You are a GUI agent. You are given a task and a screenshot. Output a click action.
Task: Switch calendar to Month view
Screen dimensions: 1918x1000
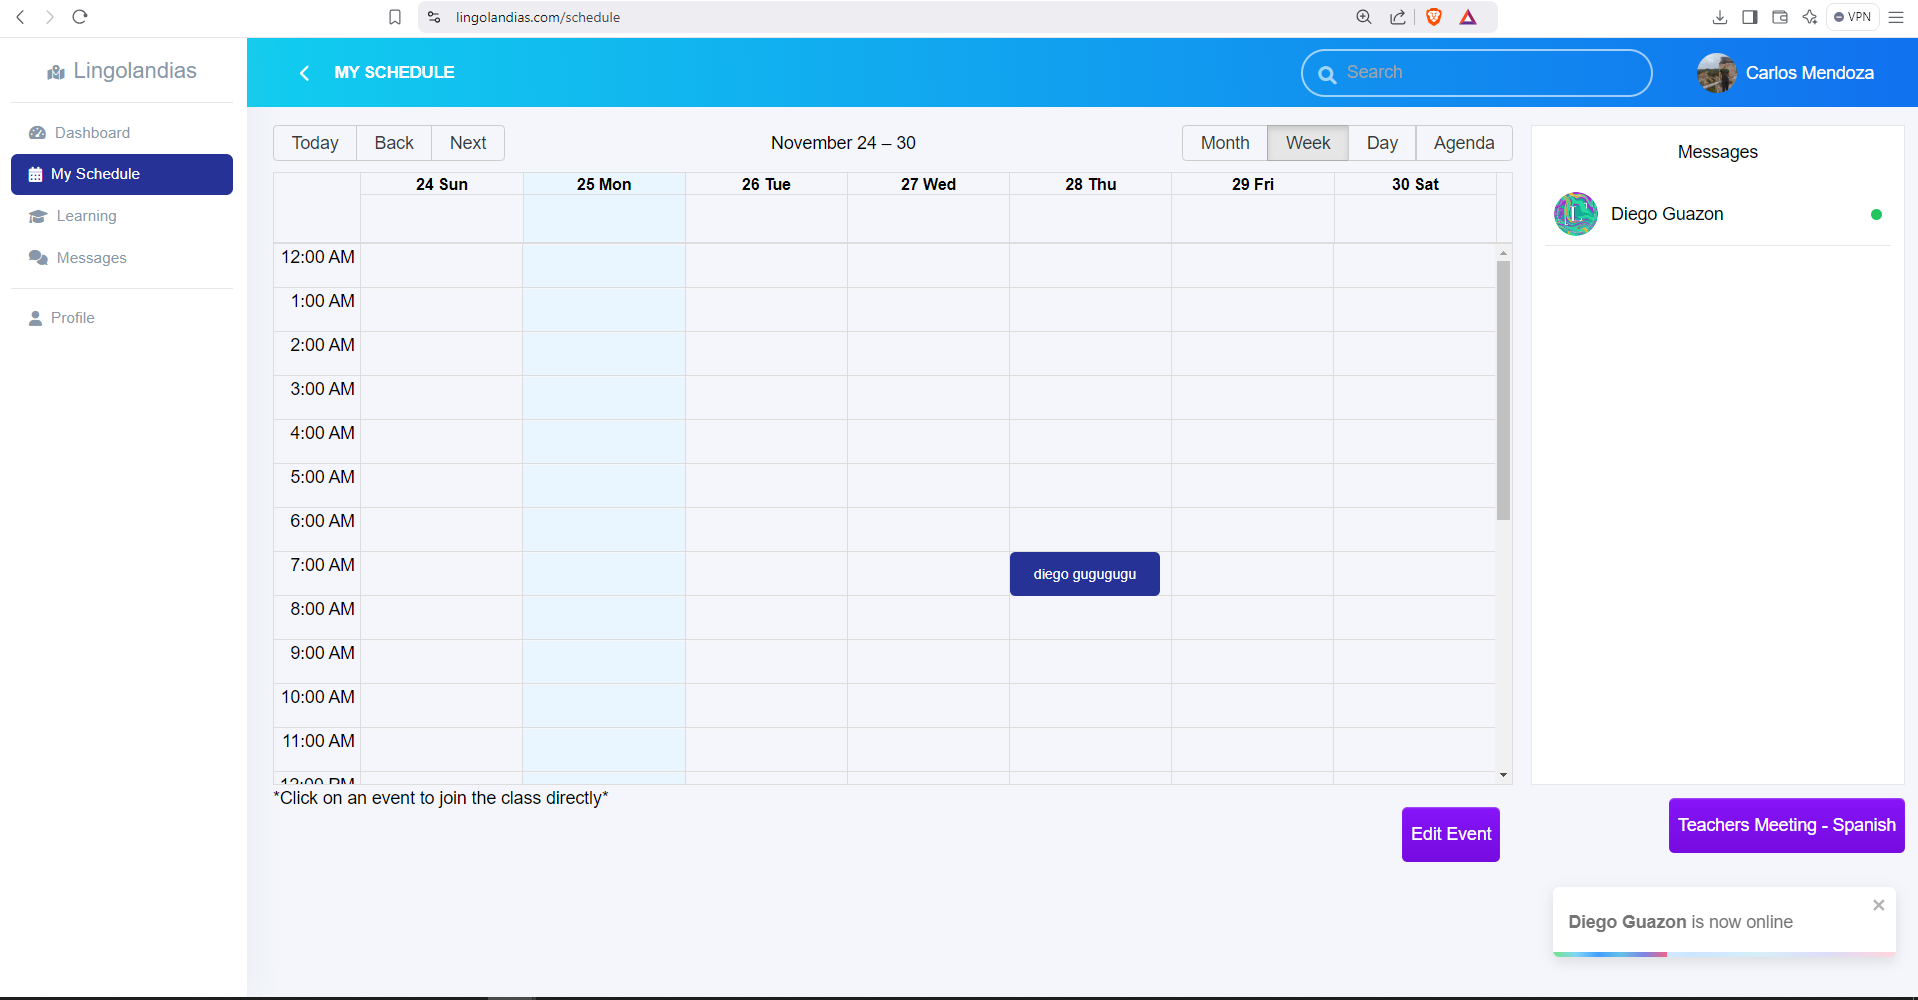point(1224,143)
